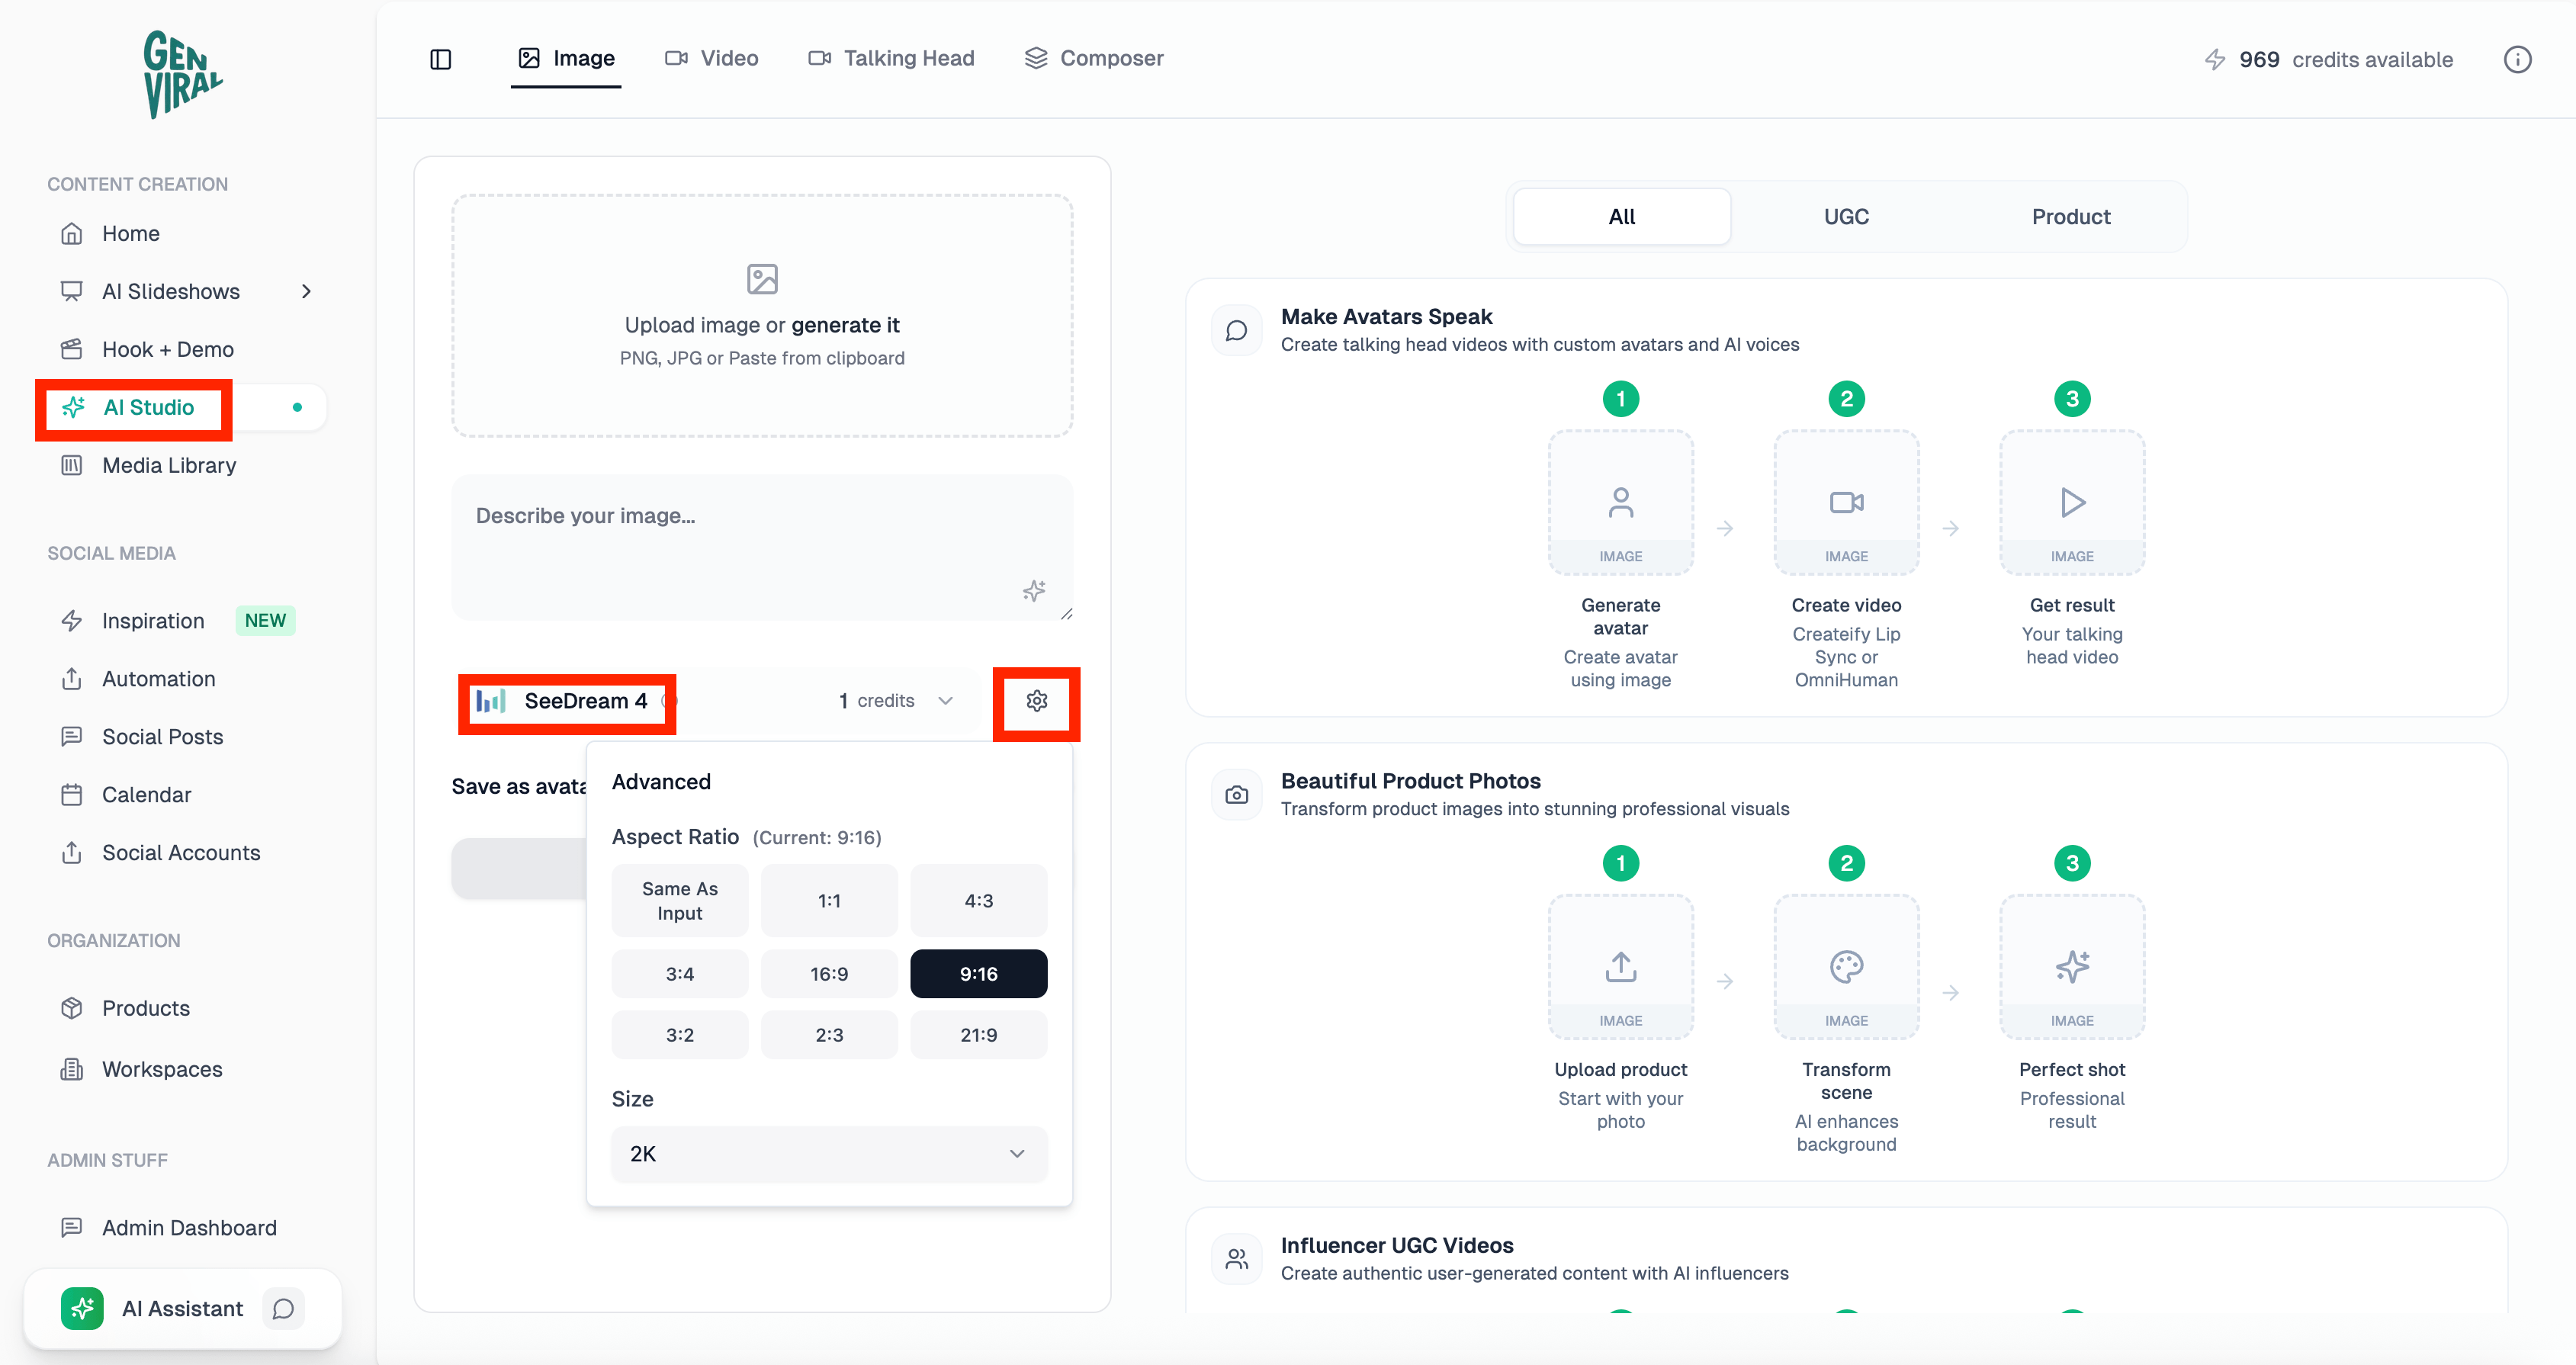This screenshot has width=2576, height=1365.
Task: Click the Perfect shot sparkle icon tile
Action: coord(2072,967)
